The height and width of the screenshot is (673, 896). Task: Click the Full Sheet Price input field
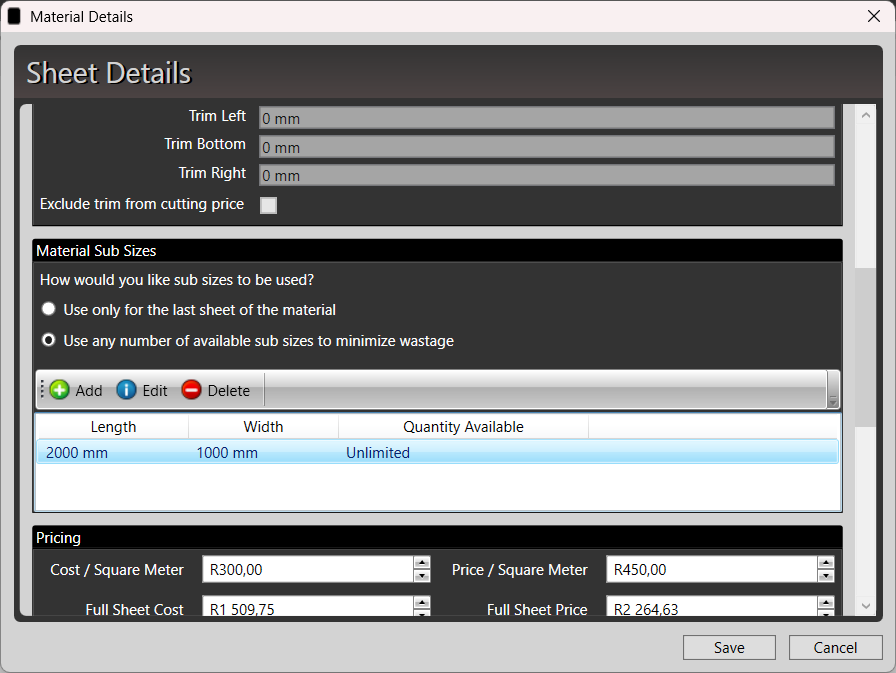click(710, 609)
